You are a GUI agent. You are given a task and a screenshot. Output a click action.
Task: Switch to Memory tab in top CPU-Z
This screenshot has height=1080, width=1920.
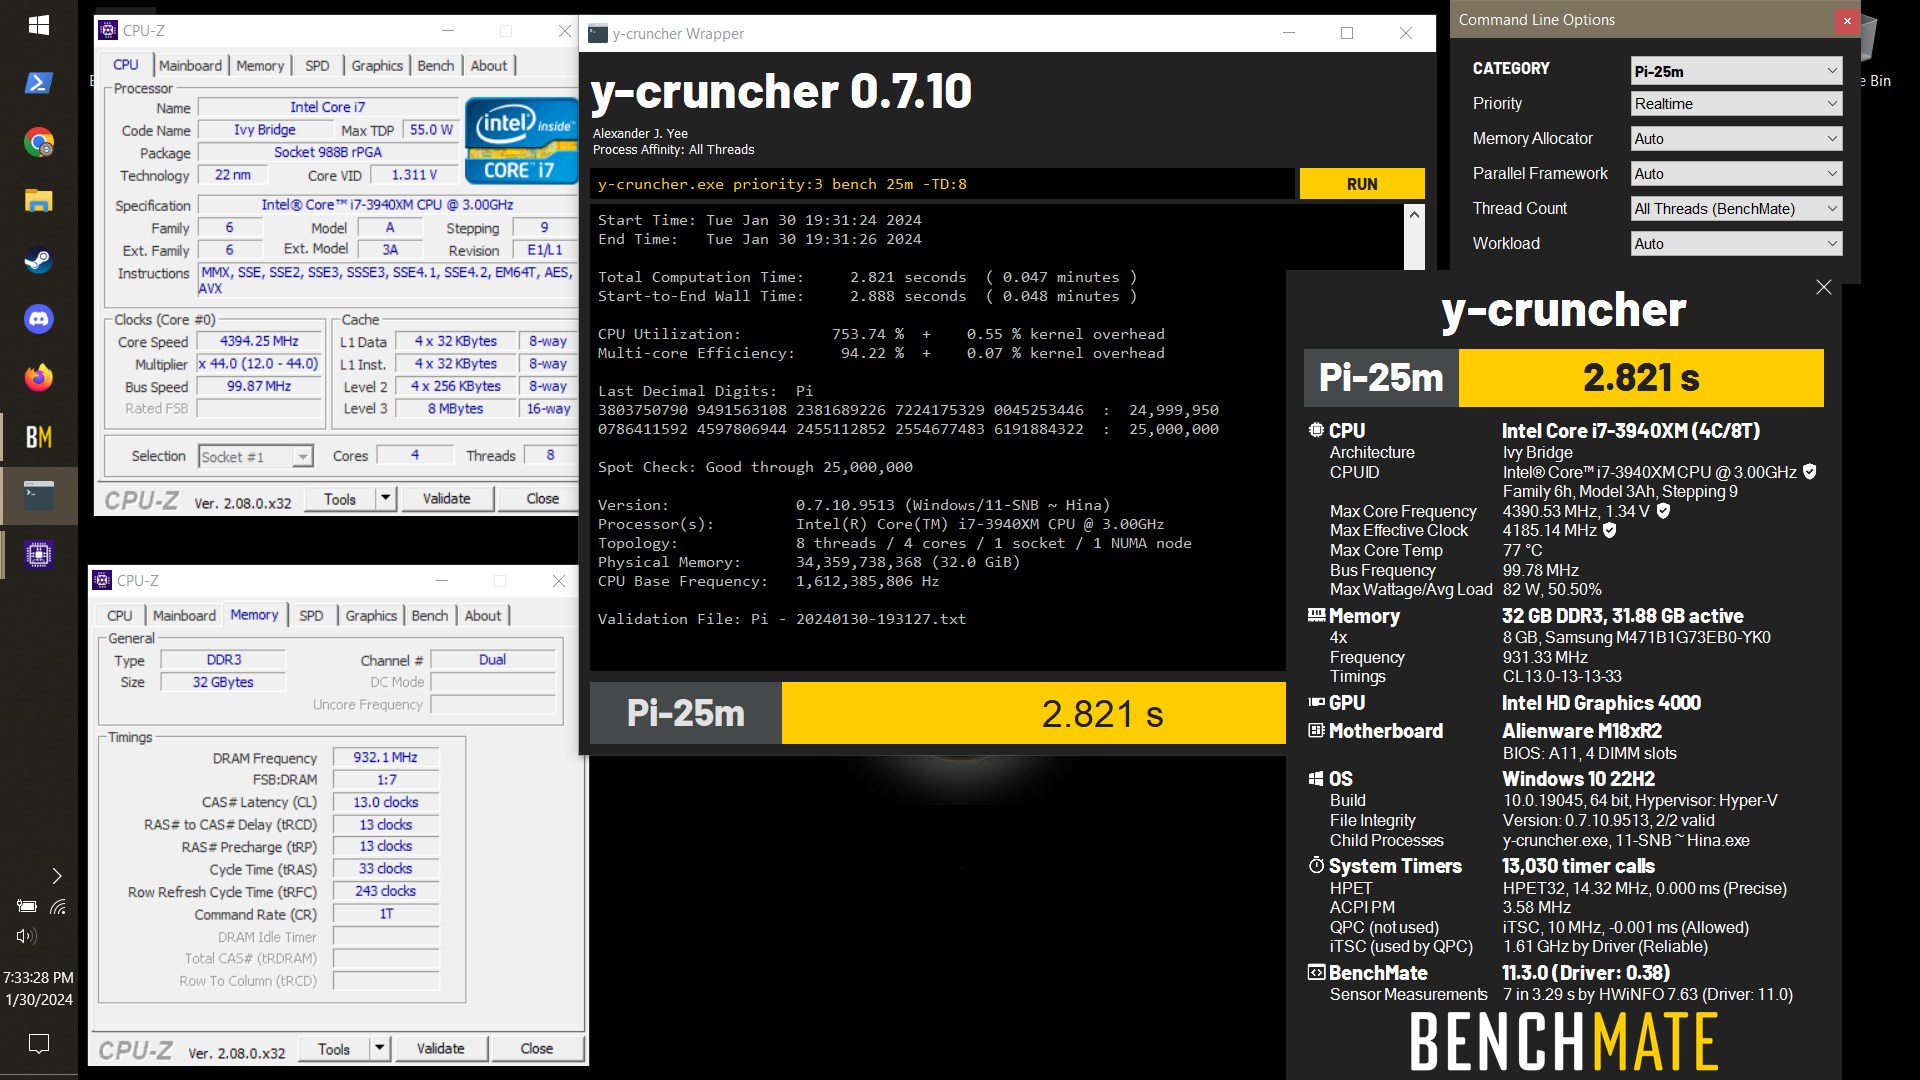[260, 65]
